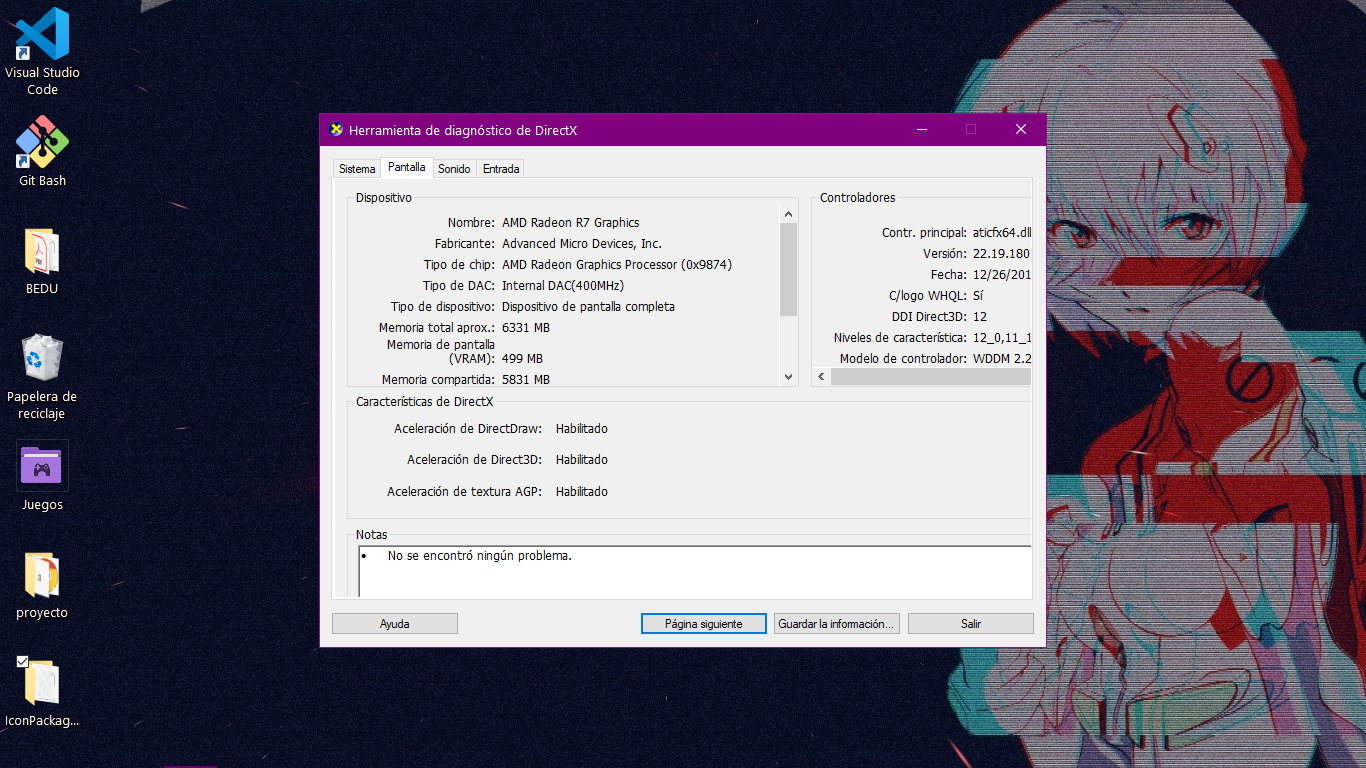Click the Página siguiente button

tap(704, 624)
